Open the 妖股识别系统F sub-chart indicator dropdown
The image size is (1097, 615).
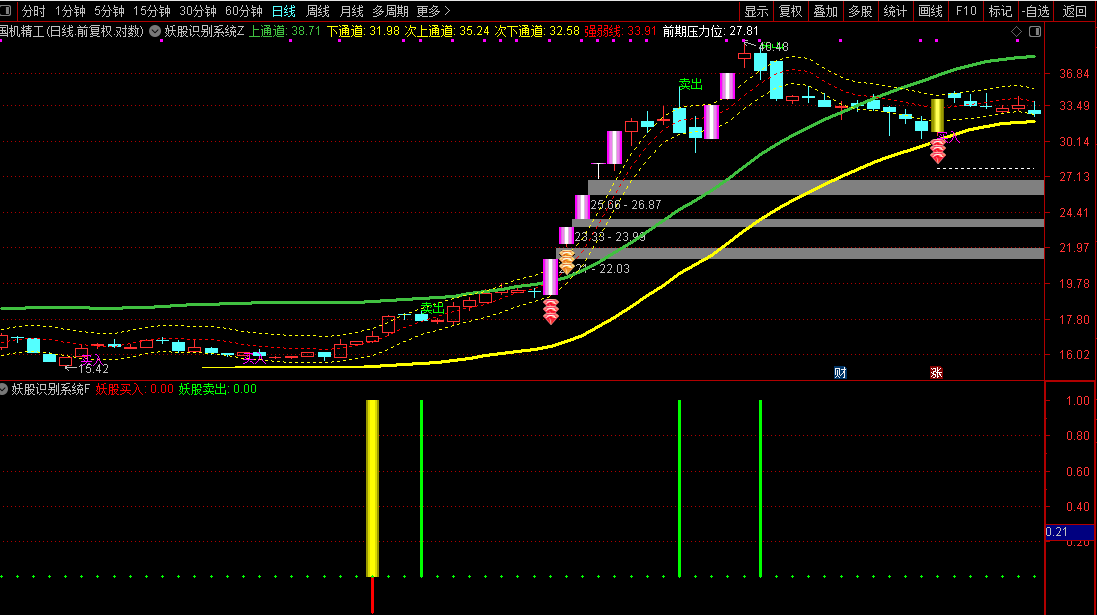(3, 389)
